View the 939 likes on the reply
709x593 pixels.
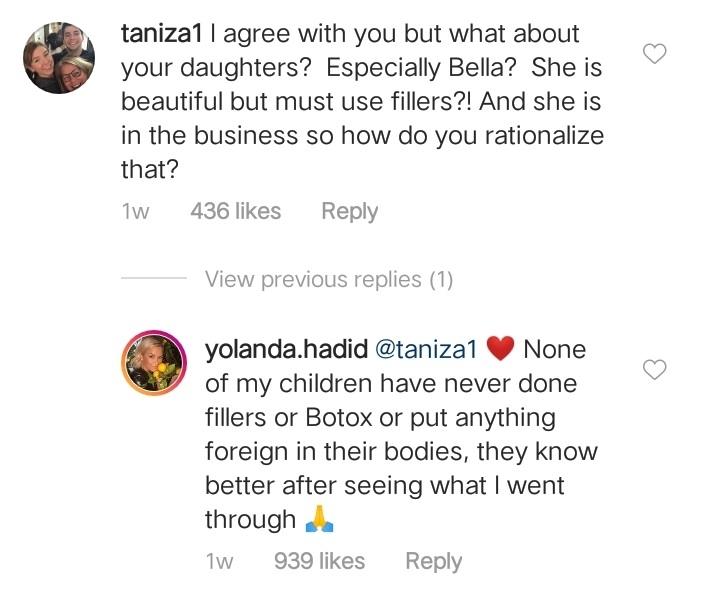[319, 561]
